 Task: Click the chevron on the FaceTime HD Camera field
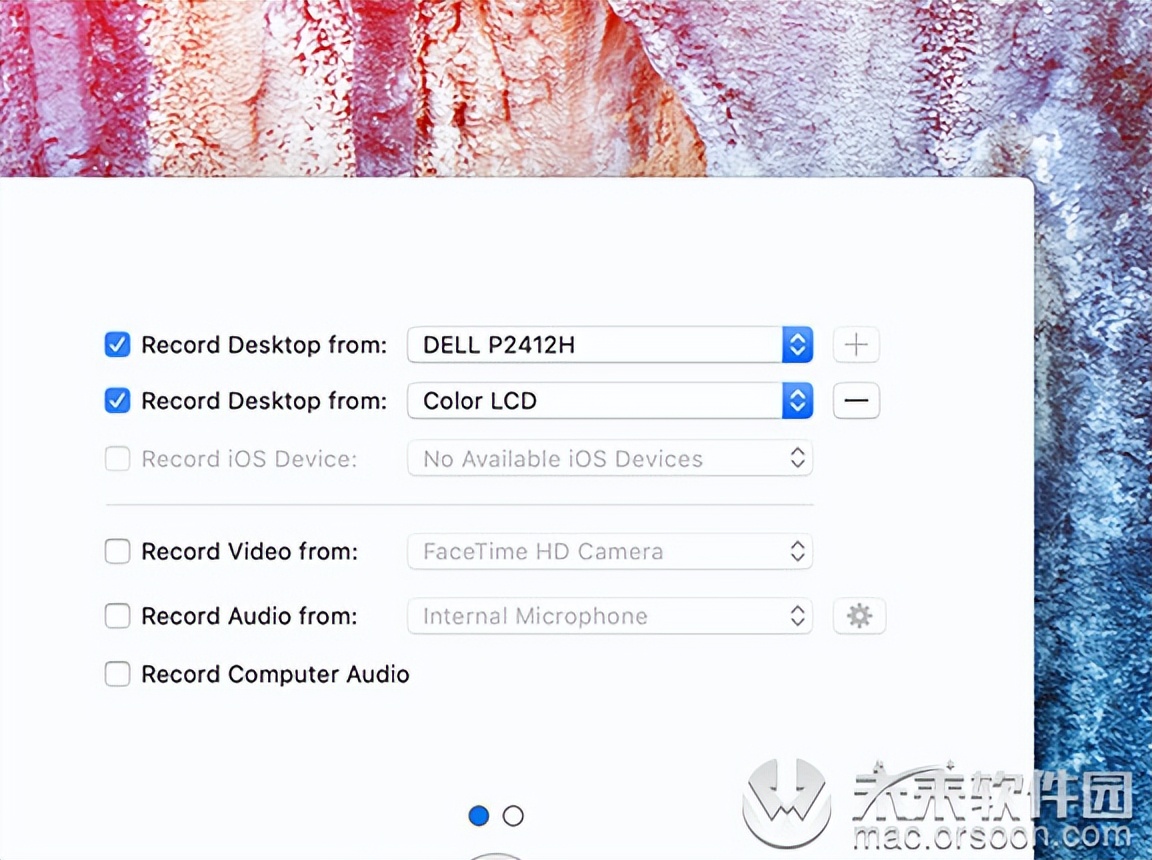click(797, 551)
